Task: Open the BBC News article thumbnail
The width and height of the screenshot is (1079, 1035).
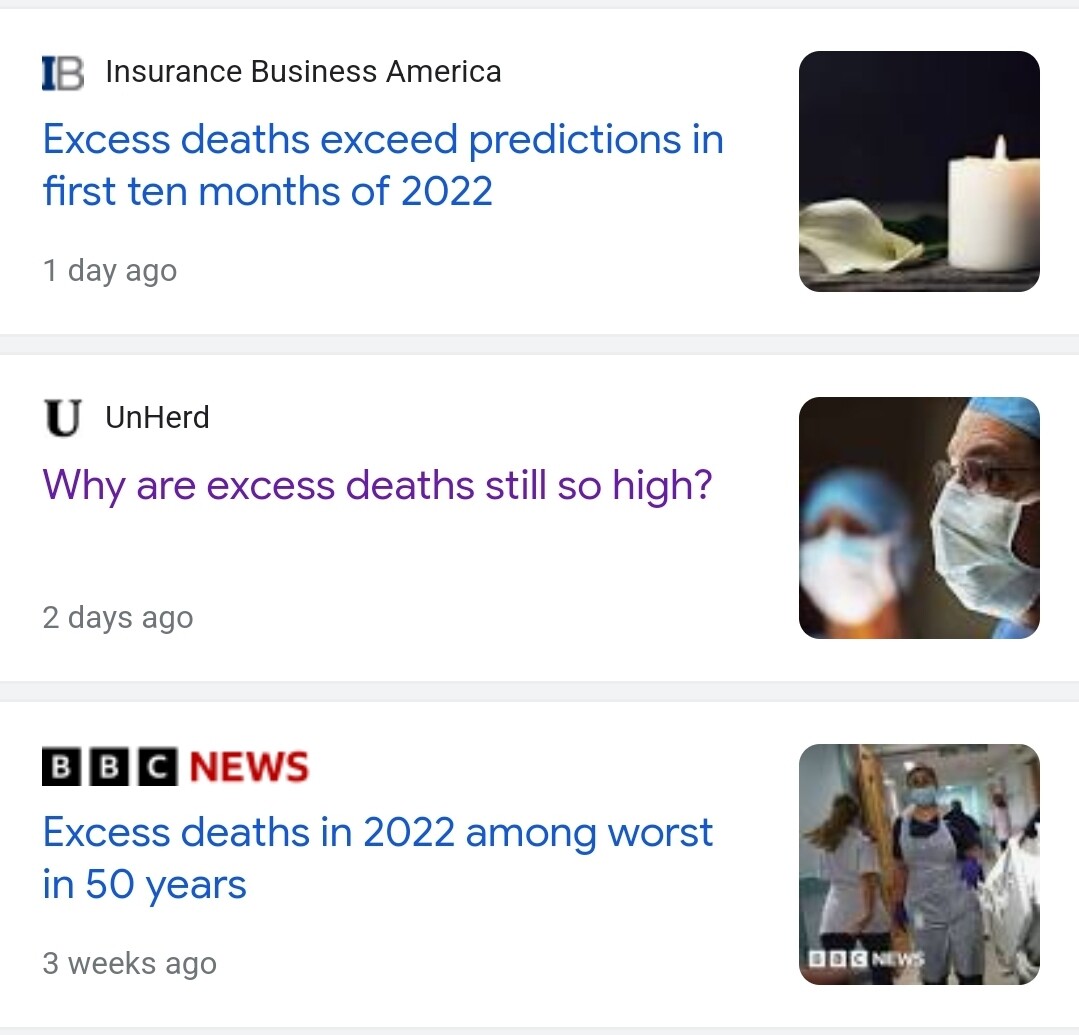Action: 919,864
